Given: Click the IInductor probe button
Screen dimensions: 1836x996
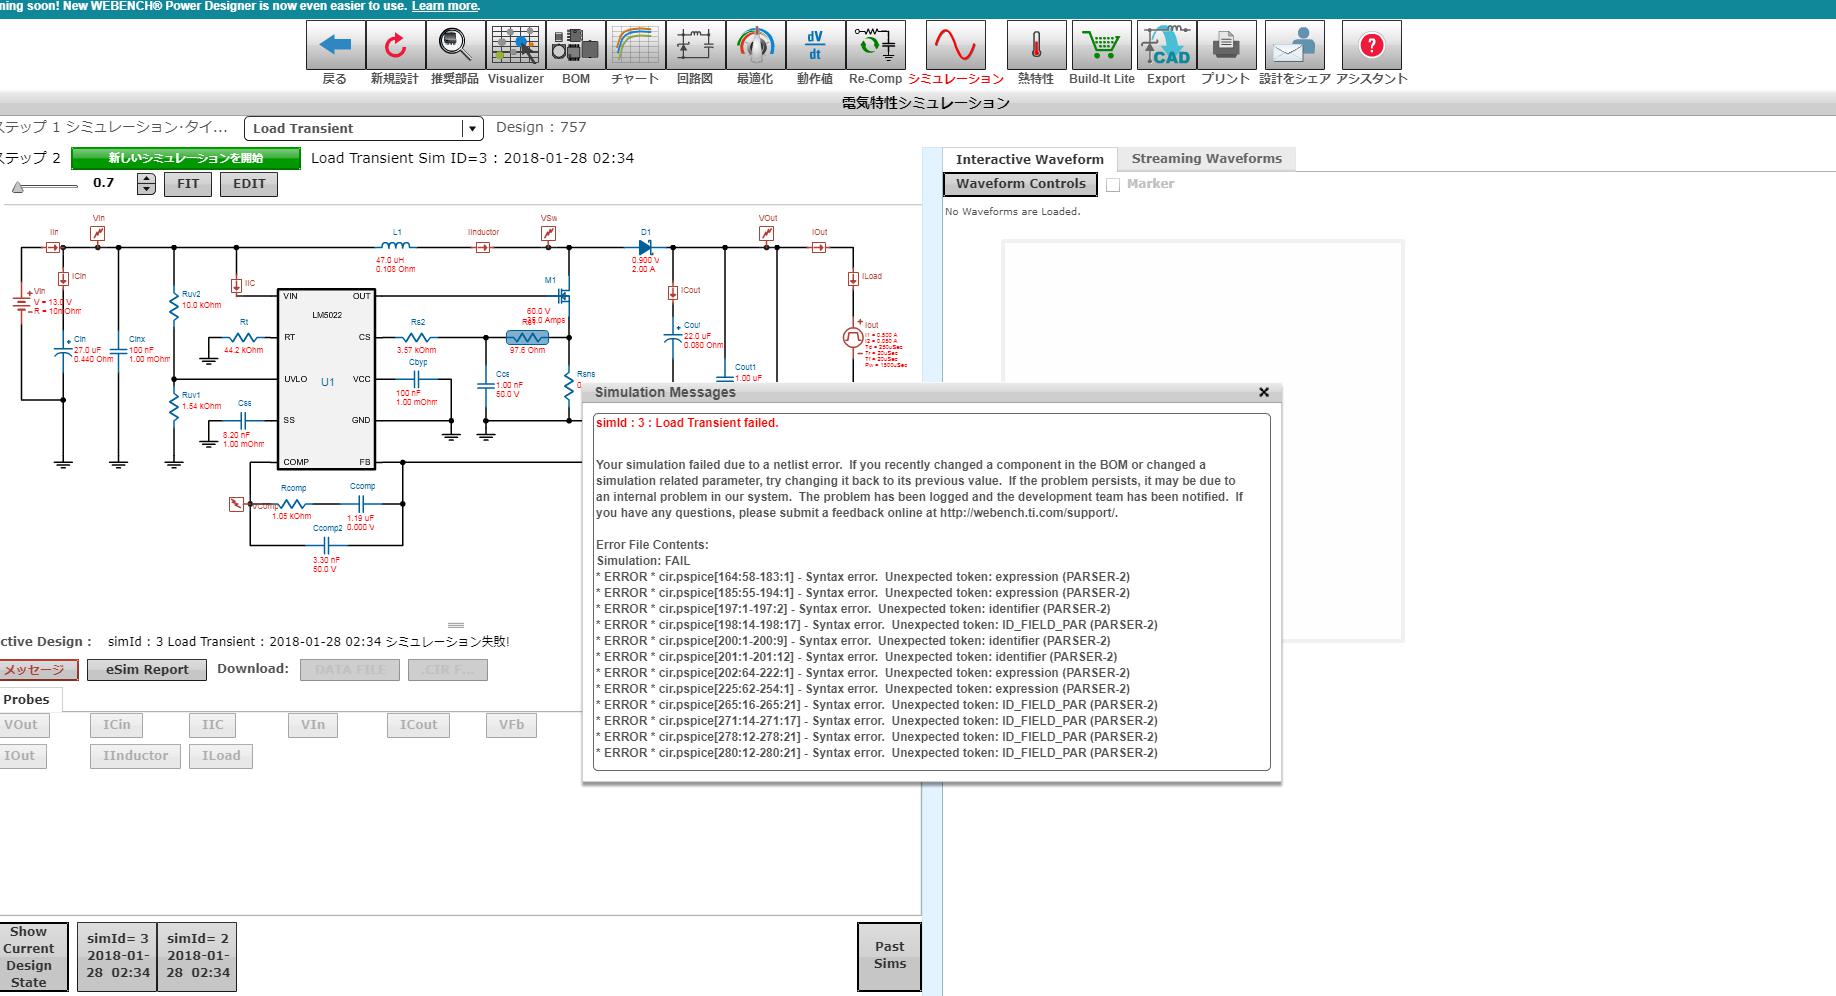Looking at the screenshot, I should 135,756.
